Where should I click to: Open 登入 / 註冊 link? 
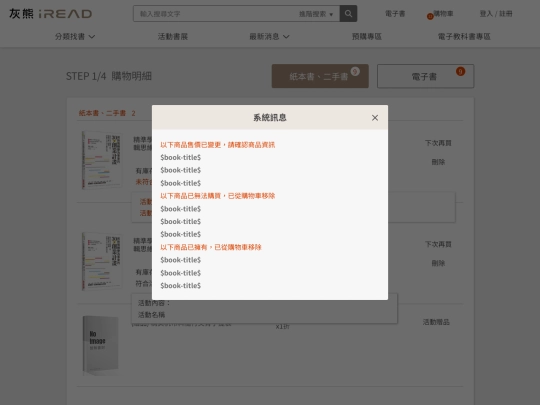tap(496, 14)
